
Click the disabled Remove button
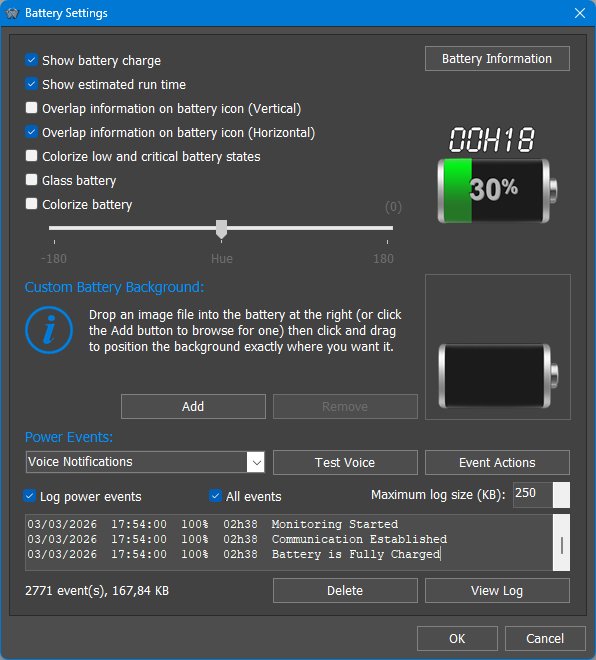pyautogui.click(x=345, y=407)
